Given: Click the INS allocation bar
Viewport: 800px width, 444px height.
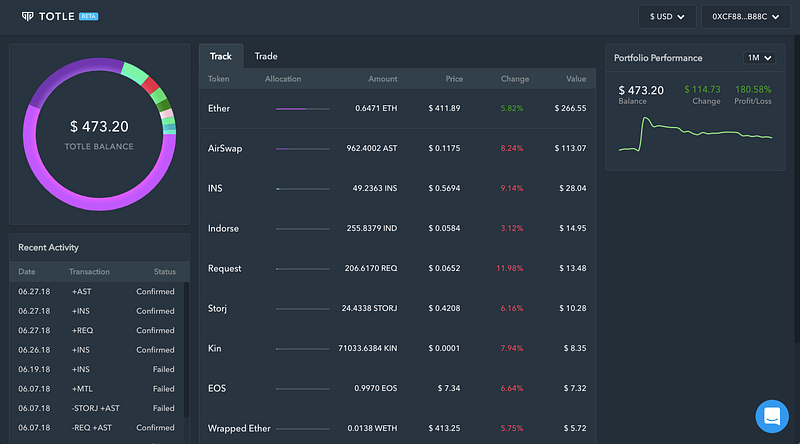Looking at the screenshot, I should click(x=303, y=189).
